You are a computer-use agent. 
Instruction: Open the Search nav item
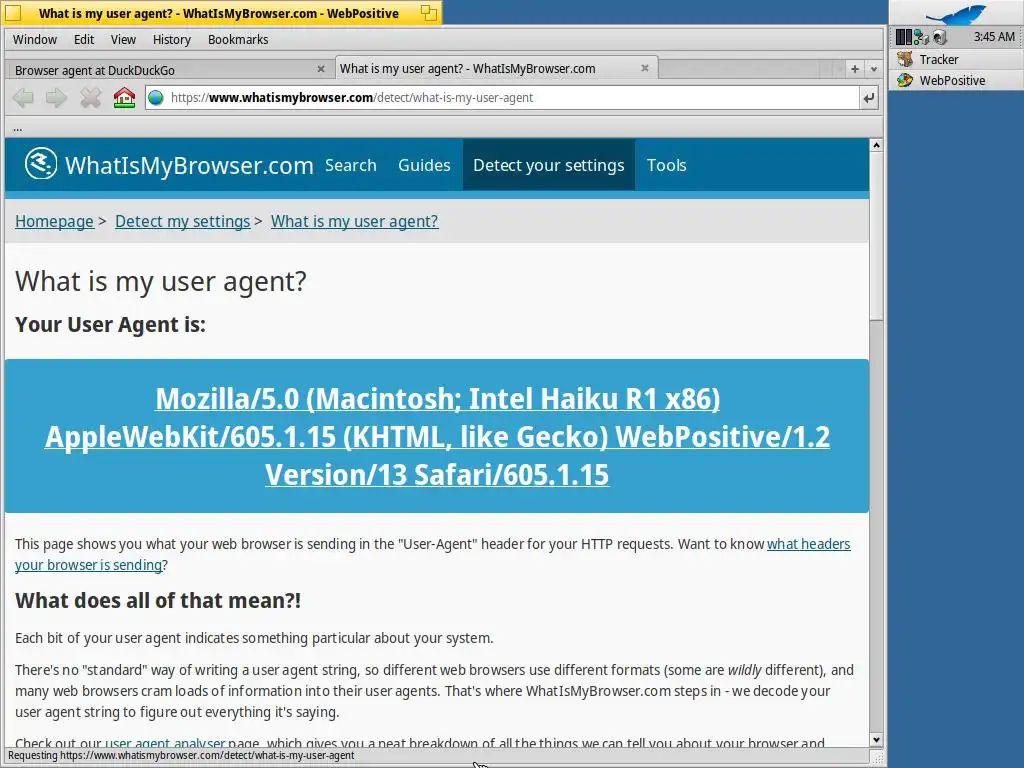(x=351, y=165)
